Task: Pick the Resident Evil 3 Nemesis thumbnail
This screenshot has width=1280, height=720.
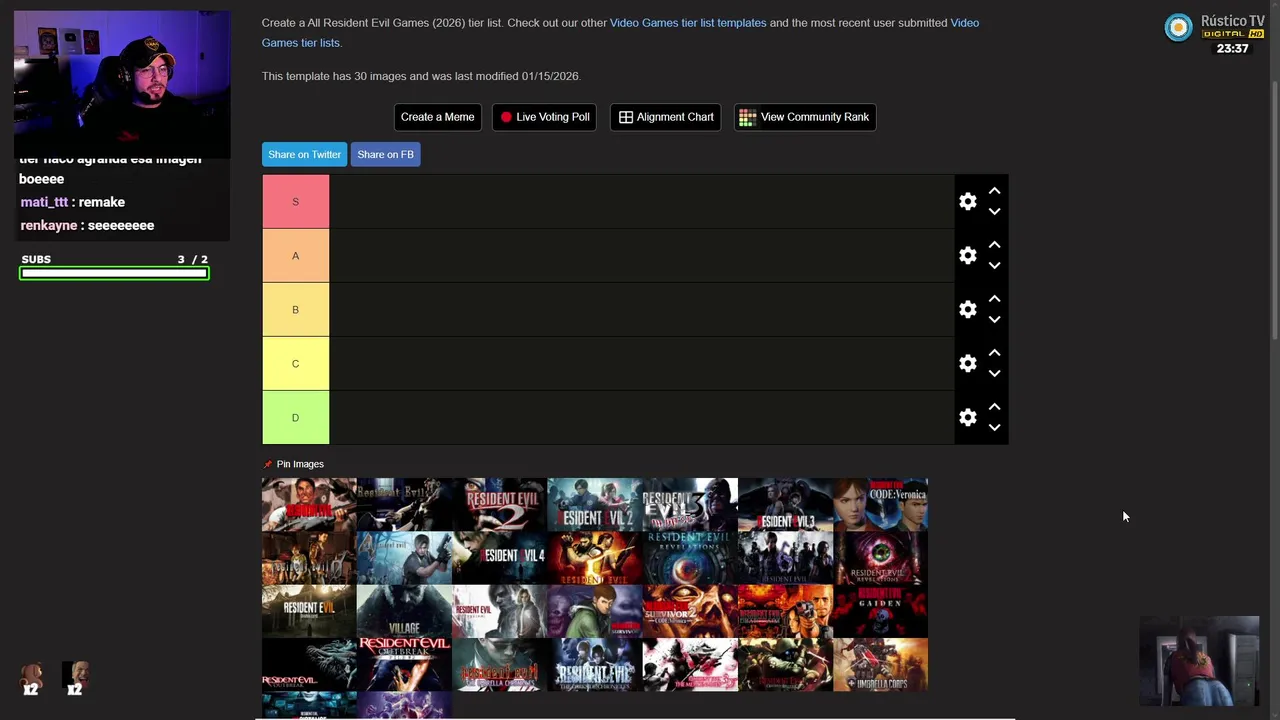Action: 689,504
